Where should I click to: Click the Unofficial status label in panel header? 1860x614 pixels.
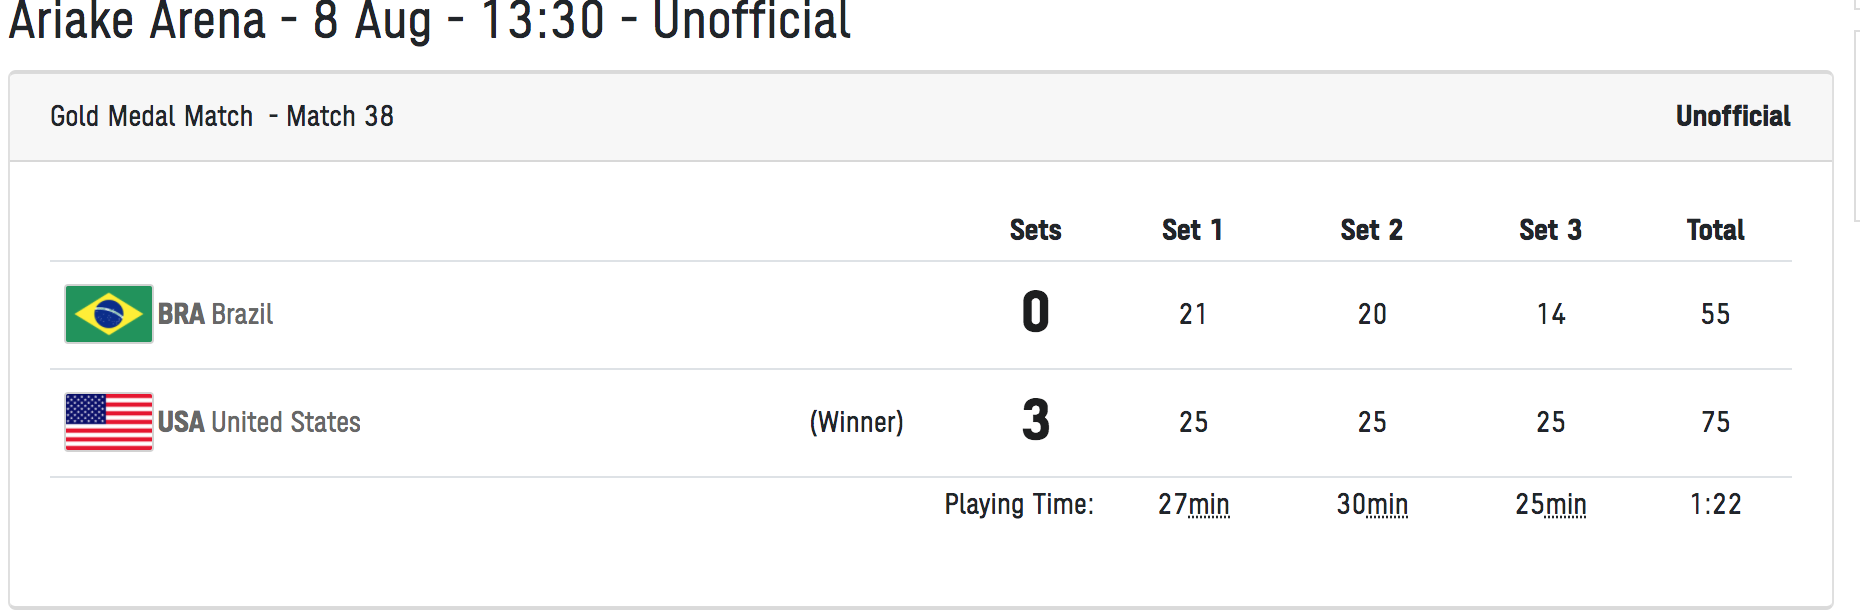pyautogui.click(x=1733, y=116)
